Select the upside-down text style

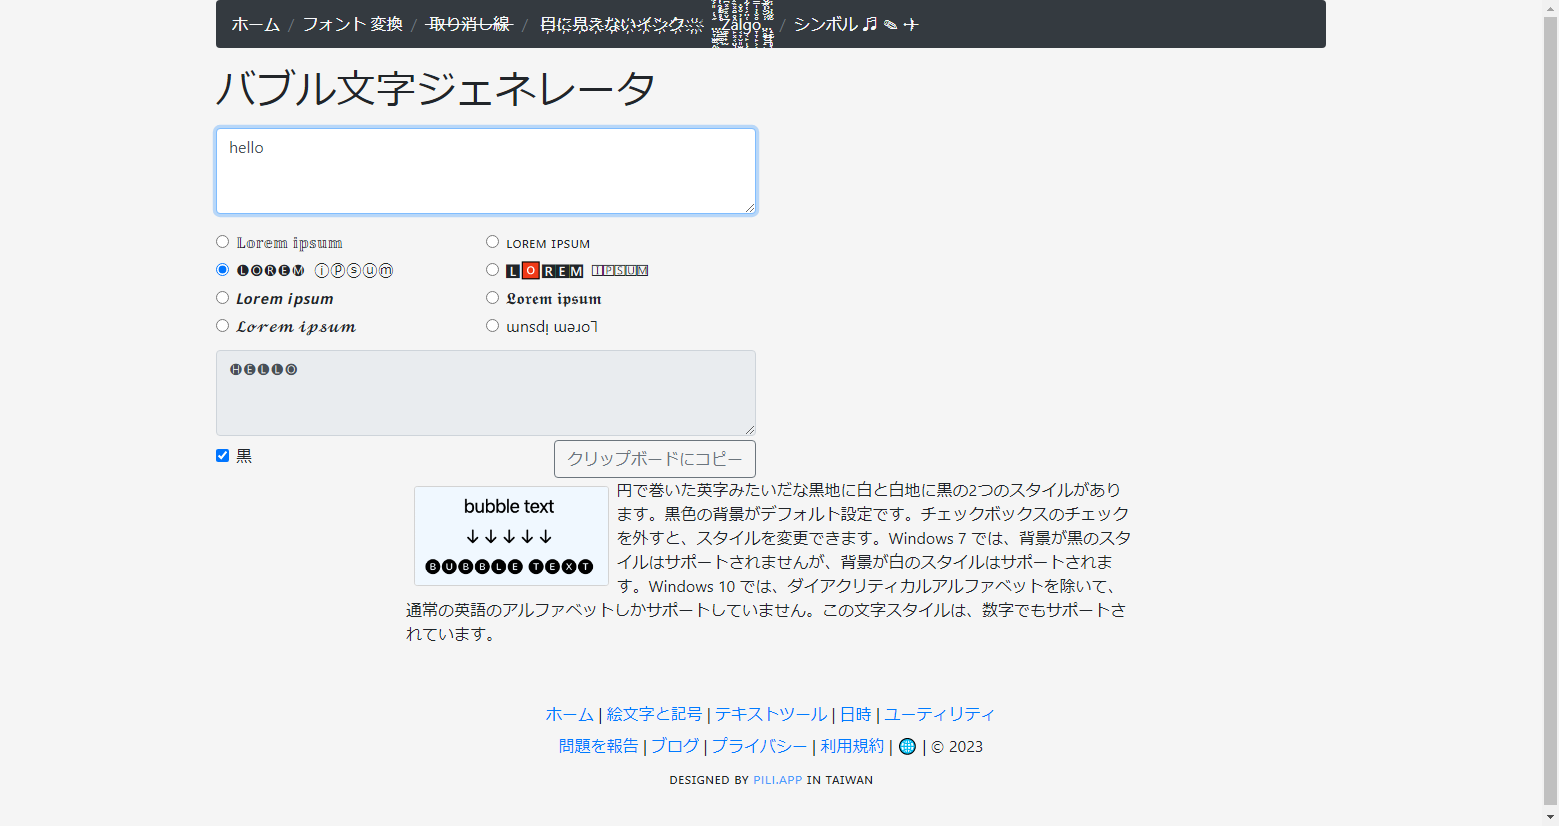(492, 324)
